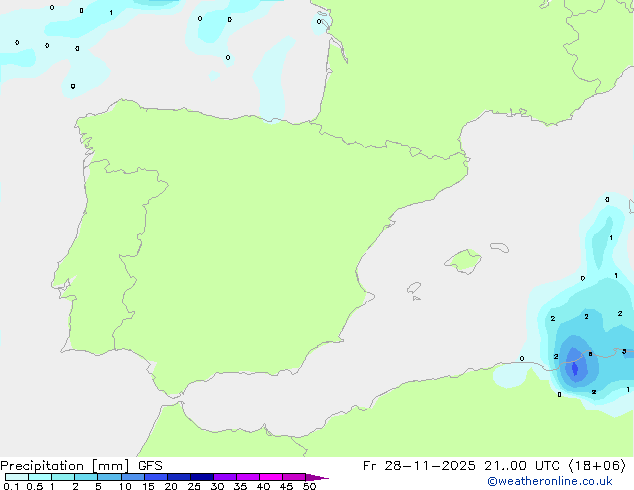The height and width of the screenshot is (490, 634).
Task: Click the 0.1–0.5 mm lightest cyan legend swatch
Action: tap(17, 477)
